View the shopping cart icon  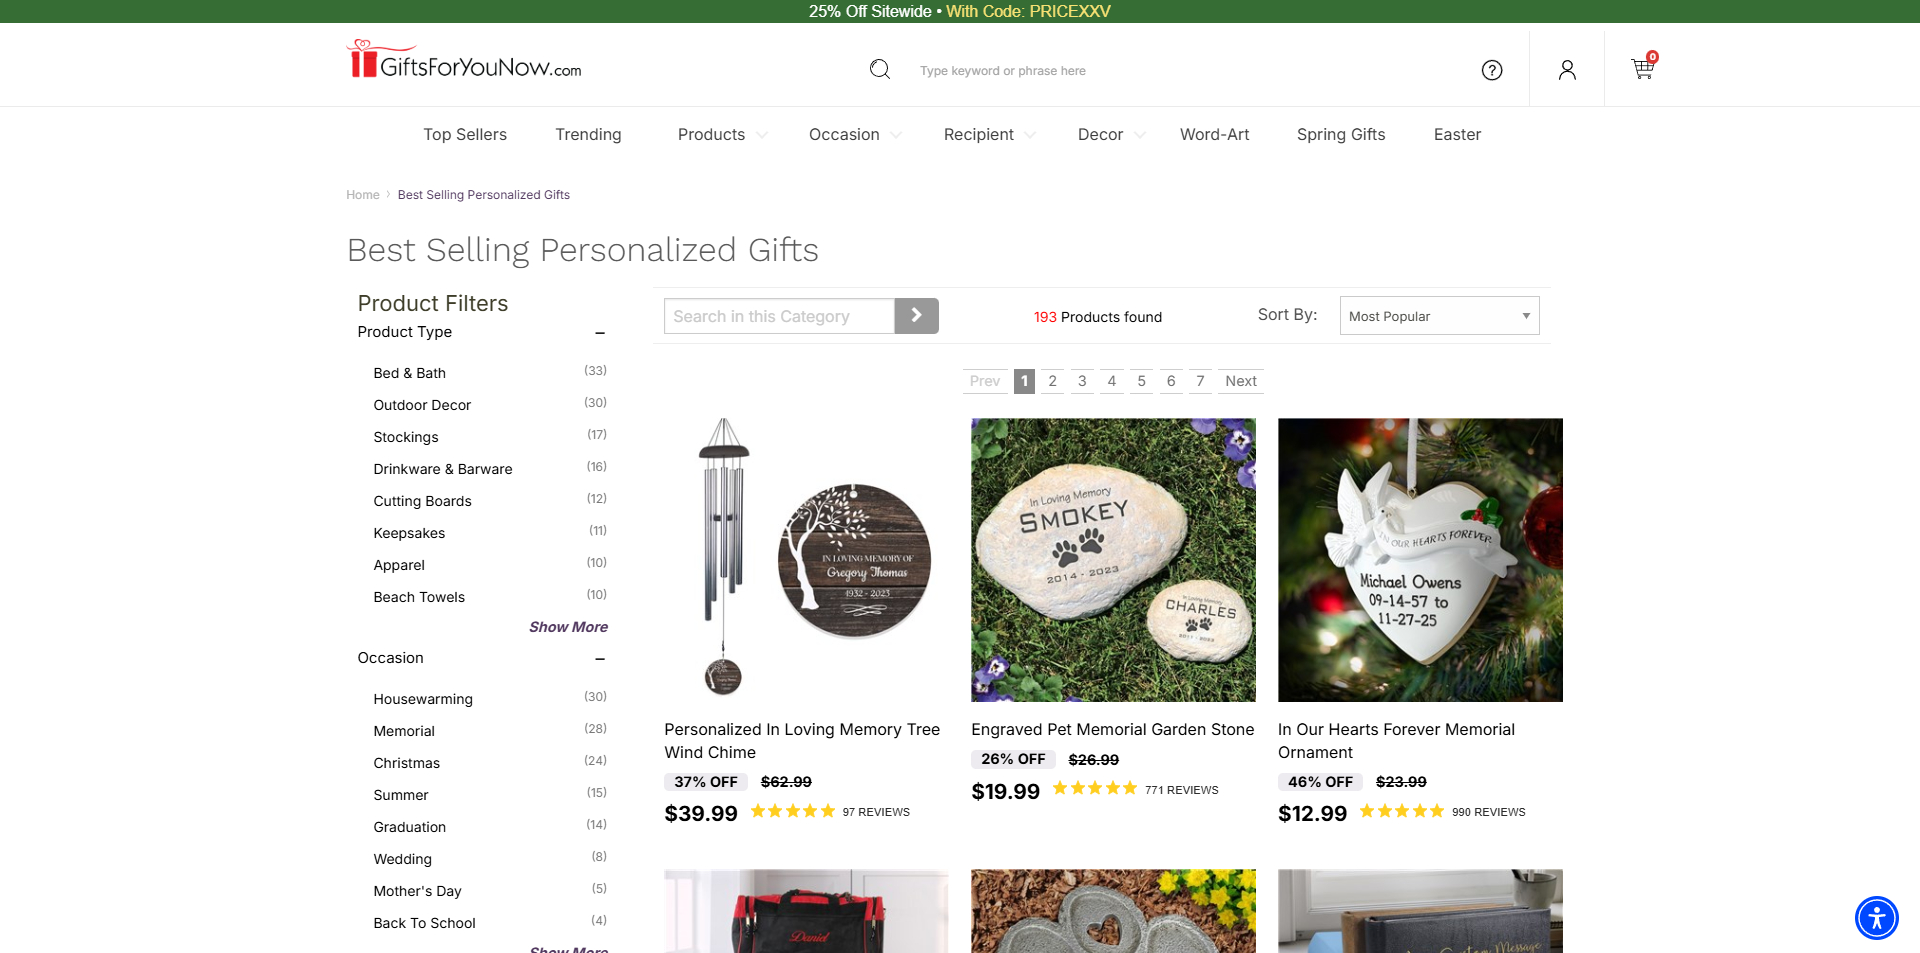click(x=1643, y=67)
